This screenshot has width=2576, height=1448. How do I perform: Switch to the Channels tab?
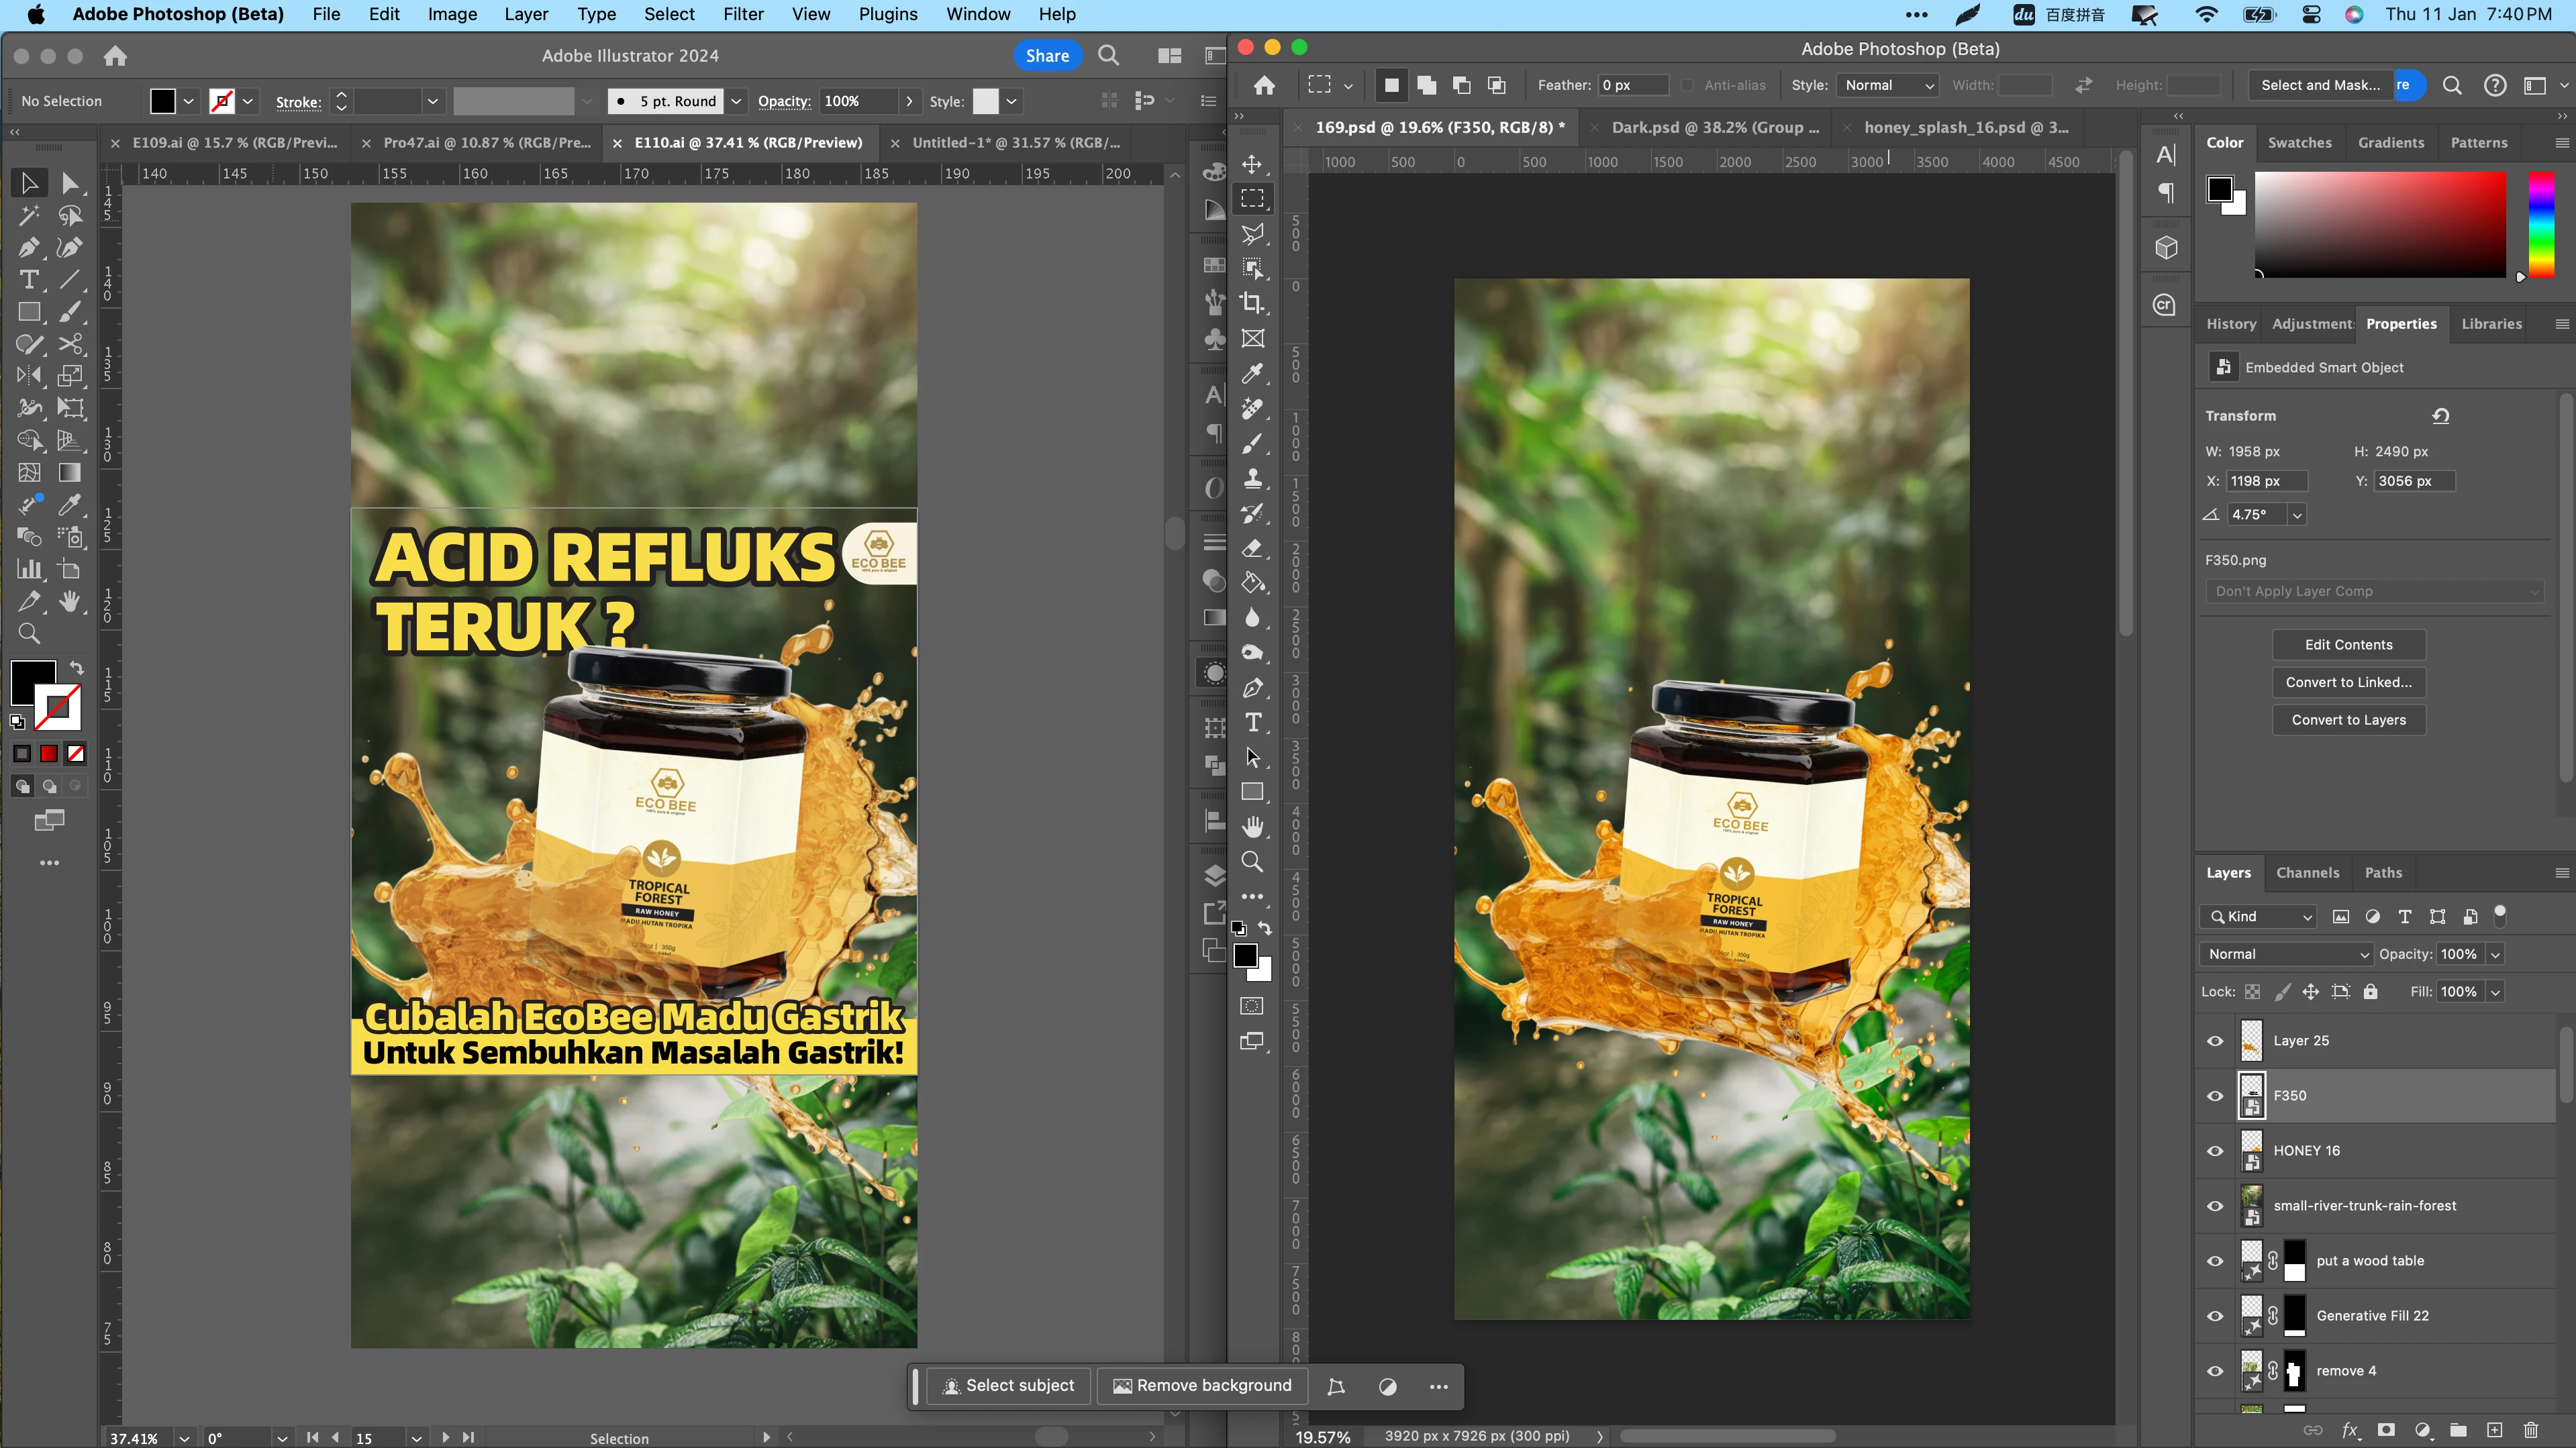(2307, 872)
